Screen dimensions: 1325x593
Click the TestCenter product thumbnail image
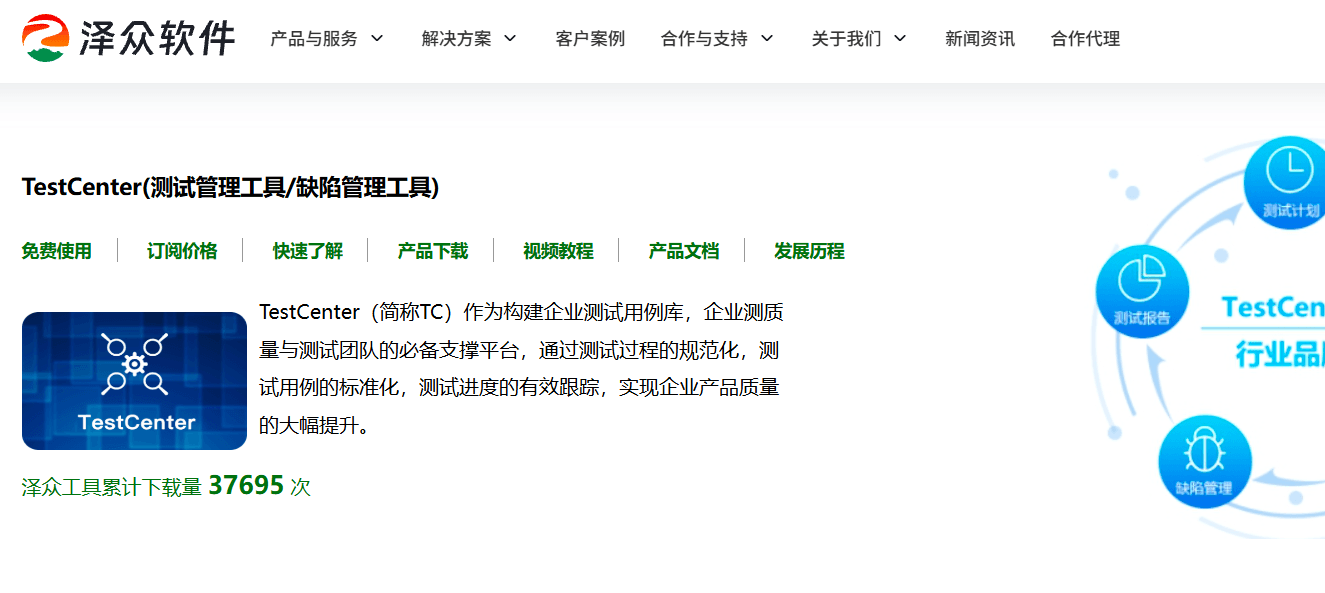point(134,381)
